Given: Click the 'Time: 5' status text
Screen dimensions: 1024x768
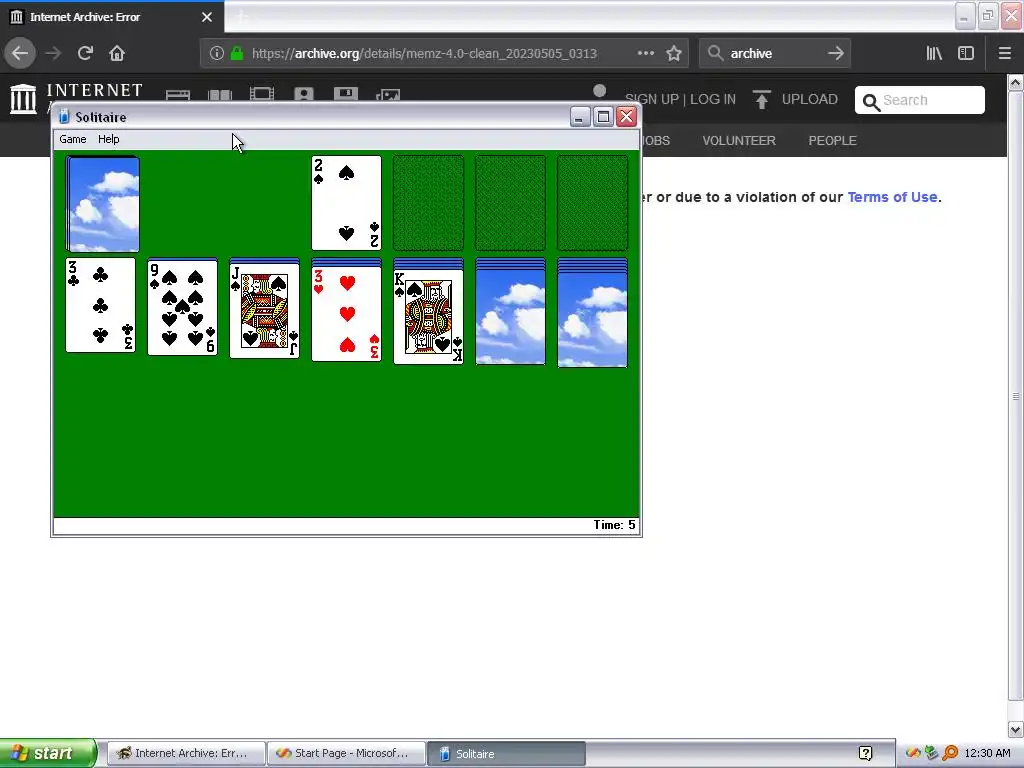Looking at the screenshot, I should 614,525.
